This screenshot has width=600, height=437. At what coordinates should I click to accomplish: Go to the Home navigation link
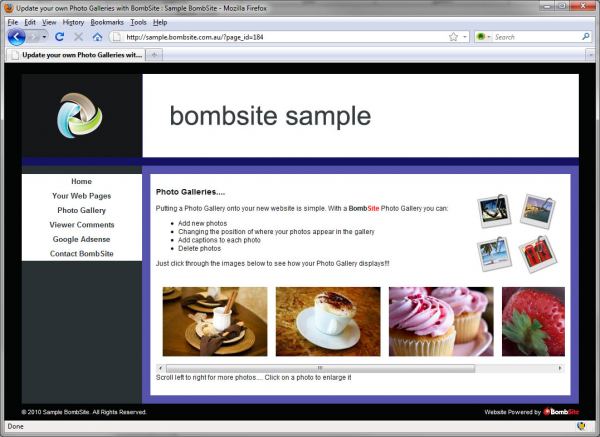82,181
